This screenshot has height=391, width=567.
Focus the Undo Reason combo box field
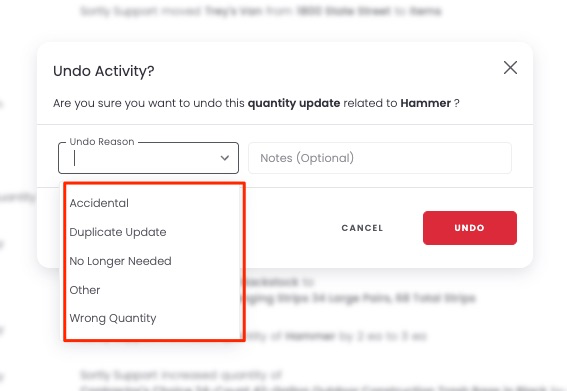pyautogui.click(x=148, y=158)
